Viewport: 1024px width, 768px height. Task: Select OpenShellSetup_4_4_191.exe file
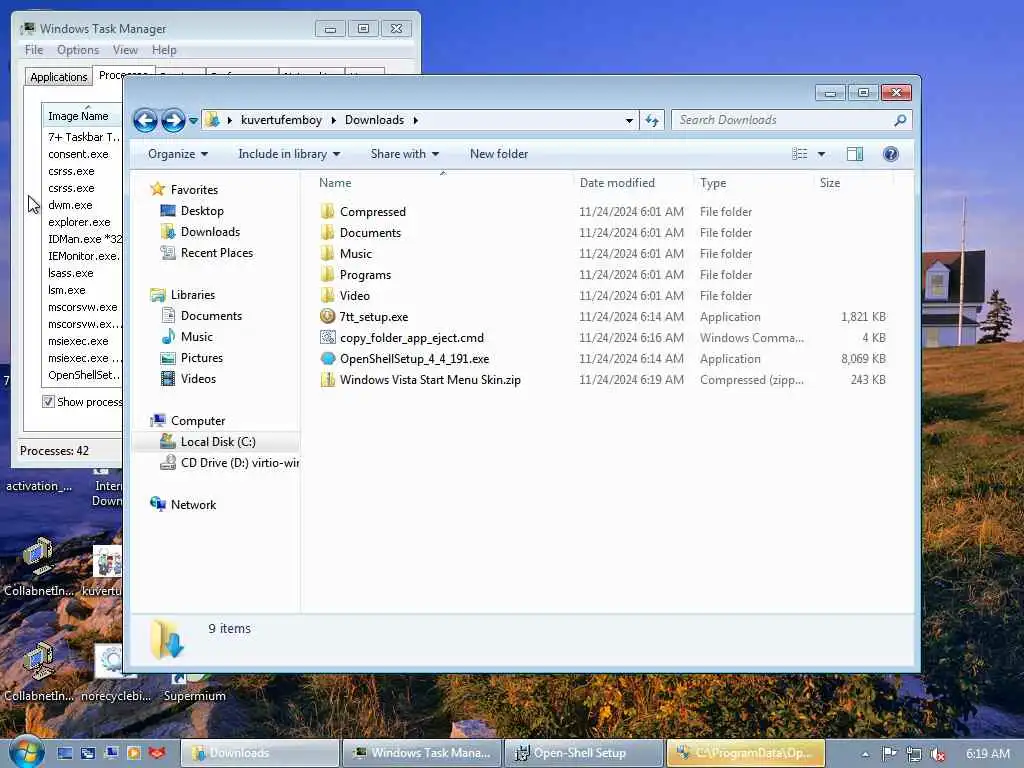[x=414, y=359]
